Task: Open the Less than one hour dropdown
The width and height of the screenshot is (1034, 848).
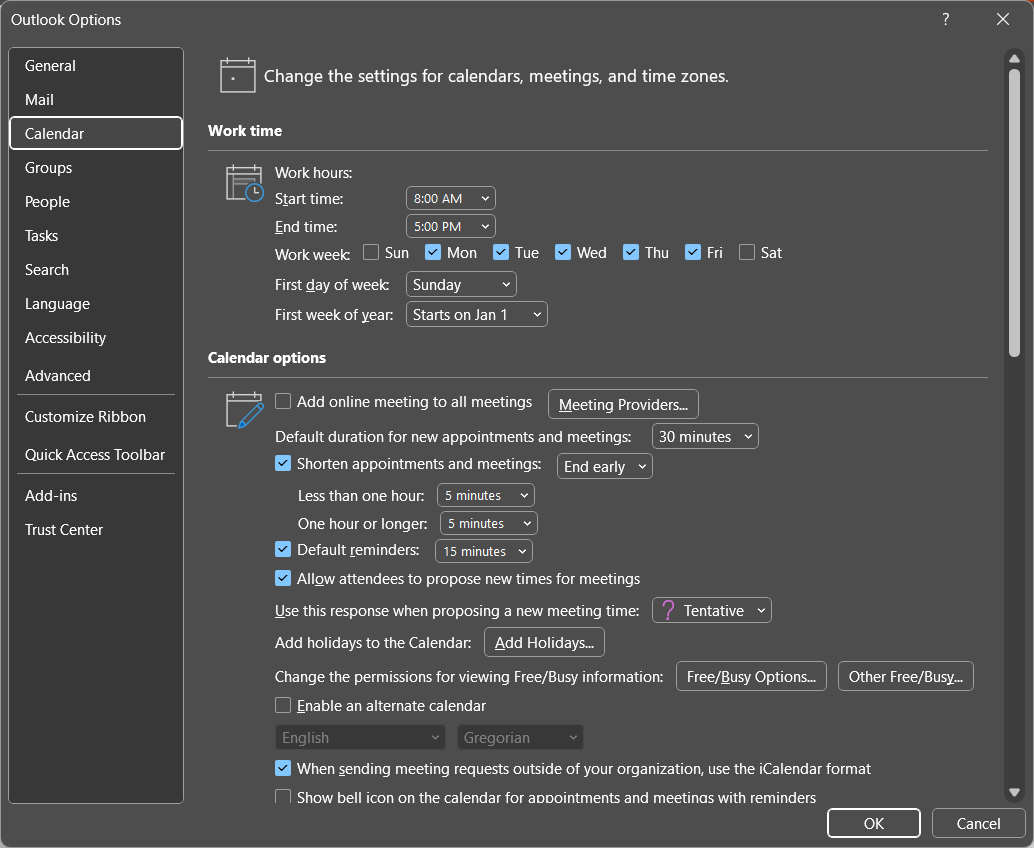Action: (x=486, y=495)
